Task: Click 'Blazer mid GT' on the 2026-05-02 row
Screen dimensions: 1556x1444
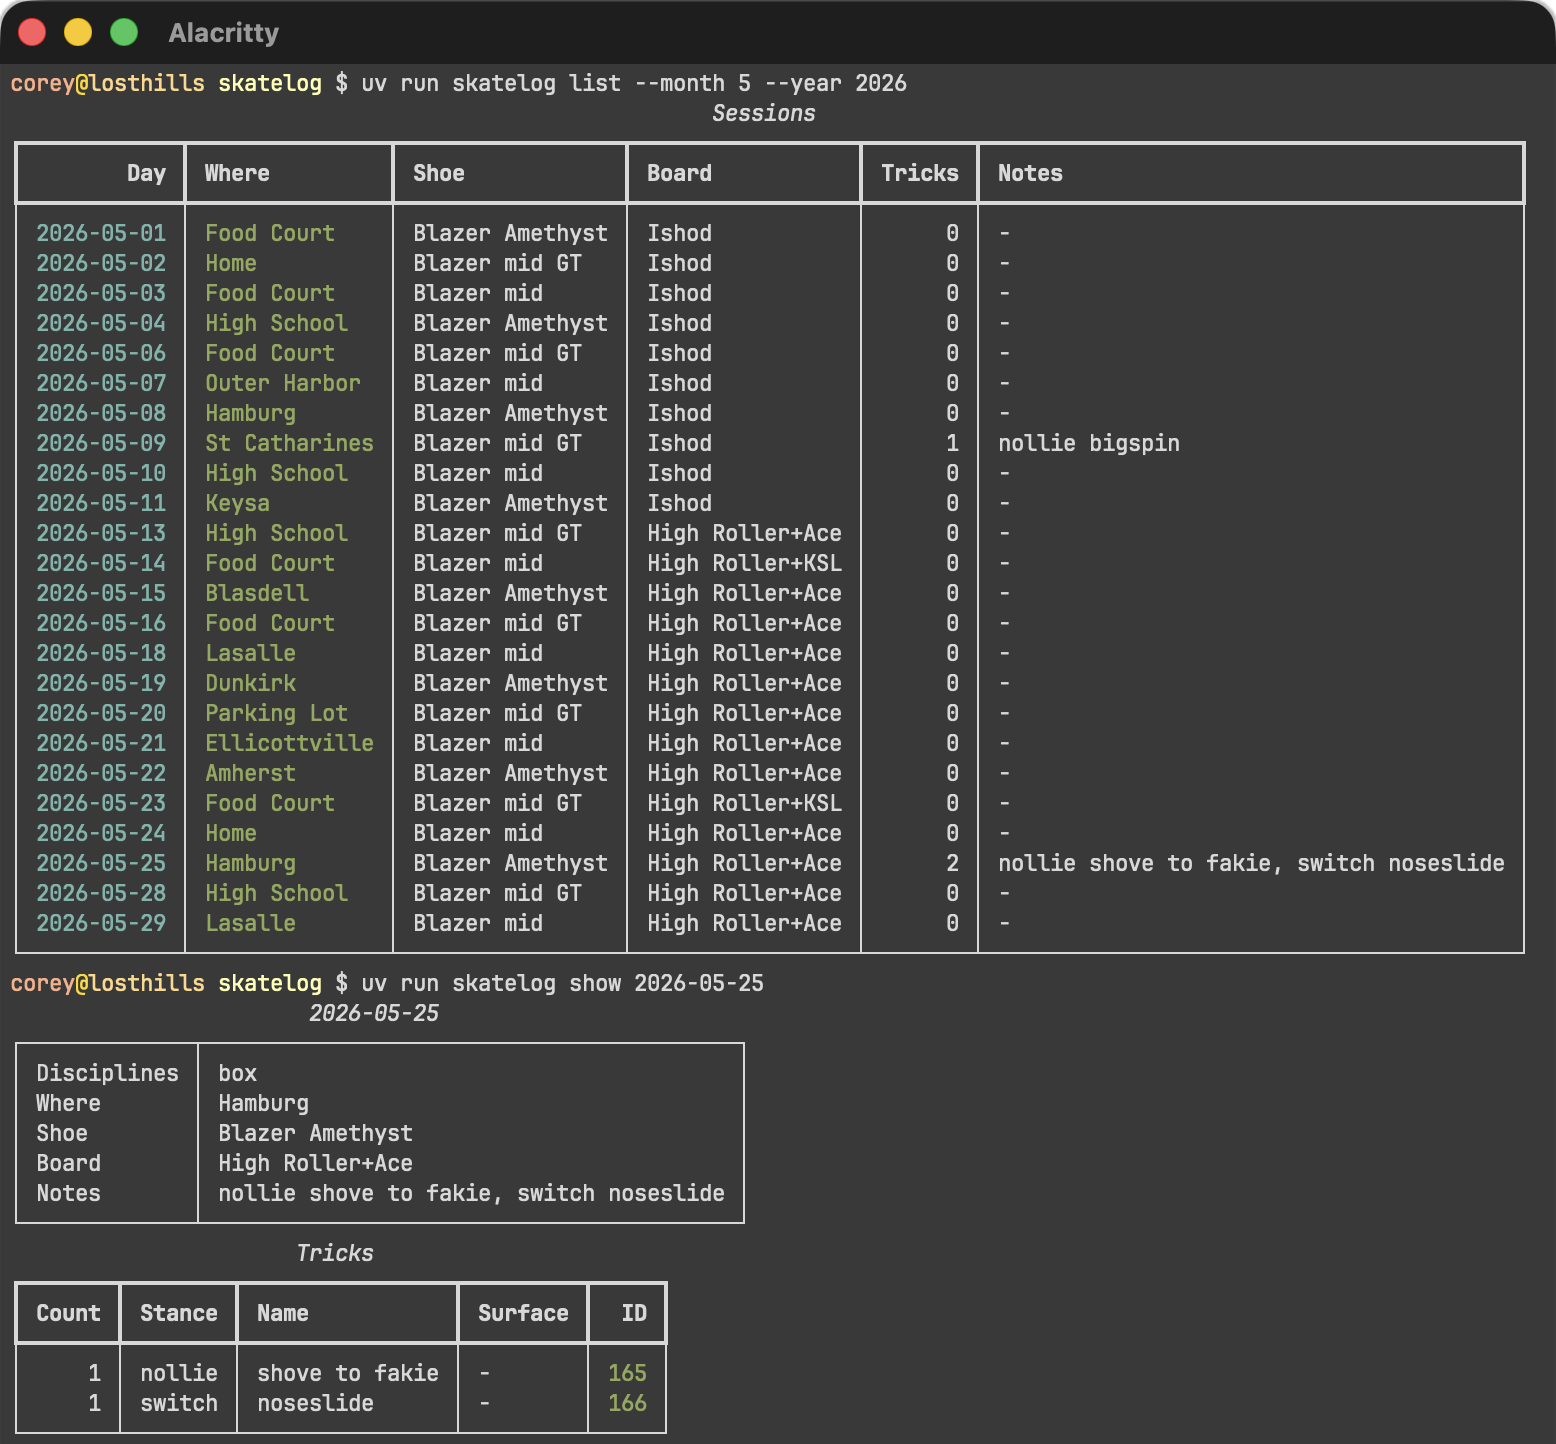Action: (x=497, y=263)
